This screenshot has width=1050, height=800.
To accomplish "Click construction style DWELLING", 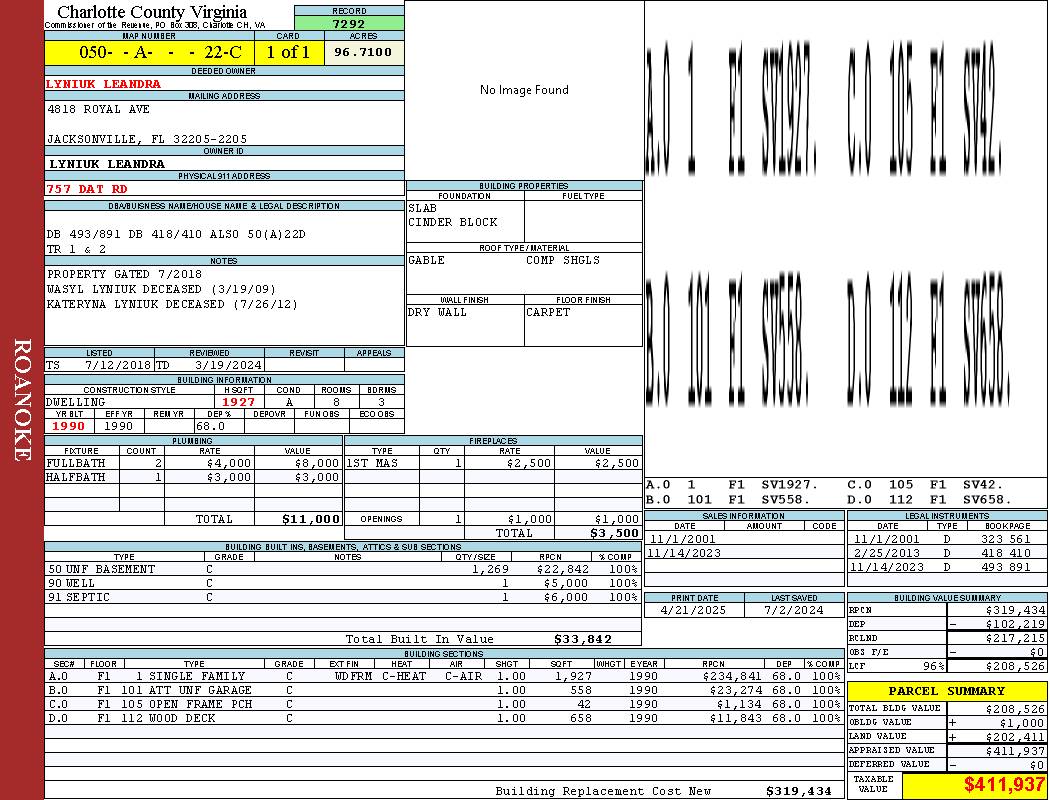I will (75, 402).
